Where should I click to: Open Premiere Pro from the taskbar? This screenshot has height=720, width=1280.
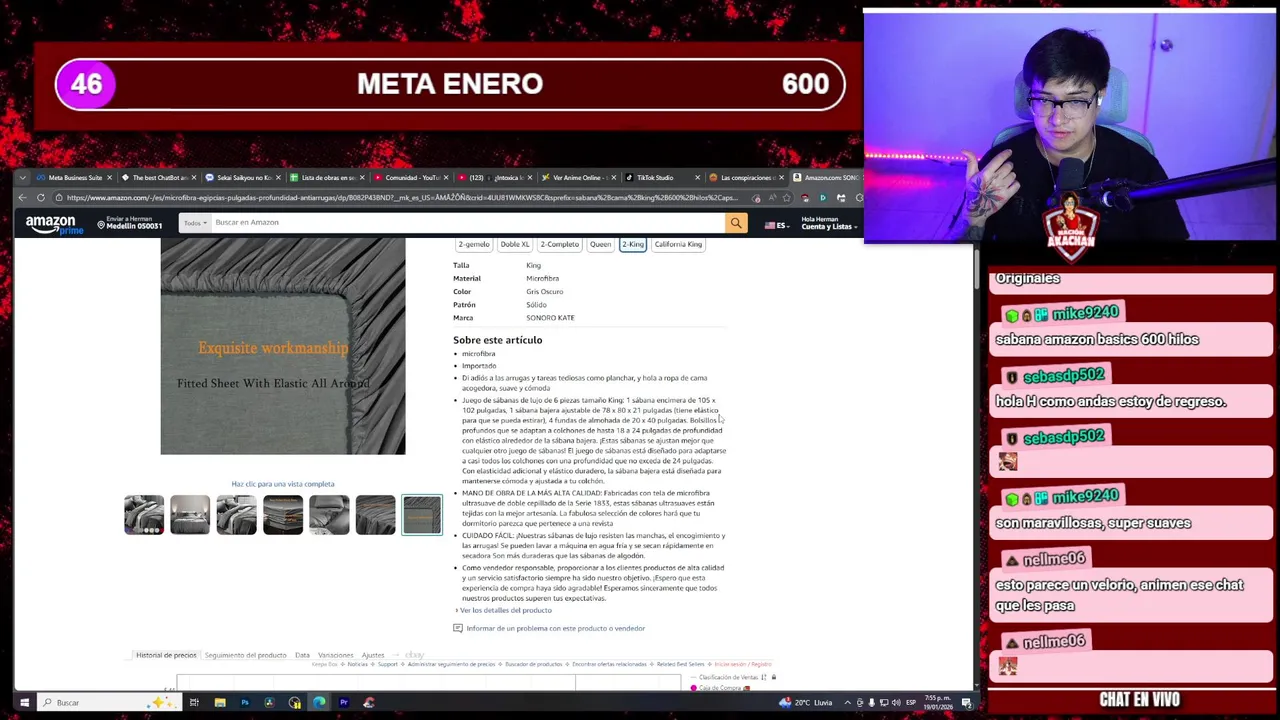[x=343, y=703]
